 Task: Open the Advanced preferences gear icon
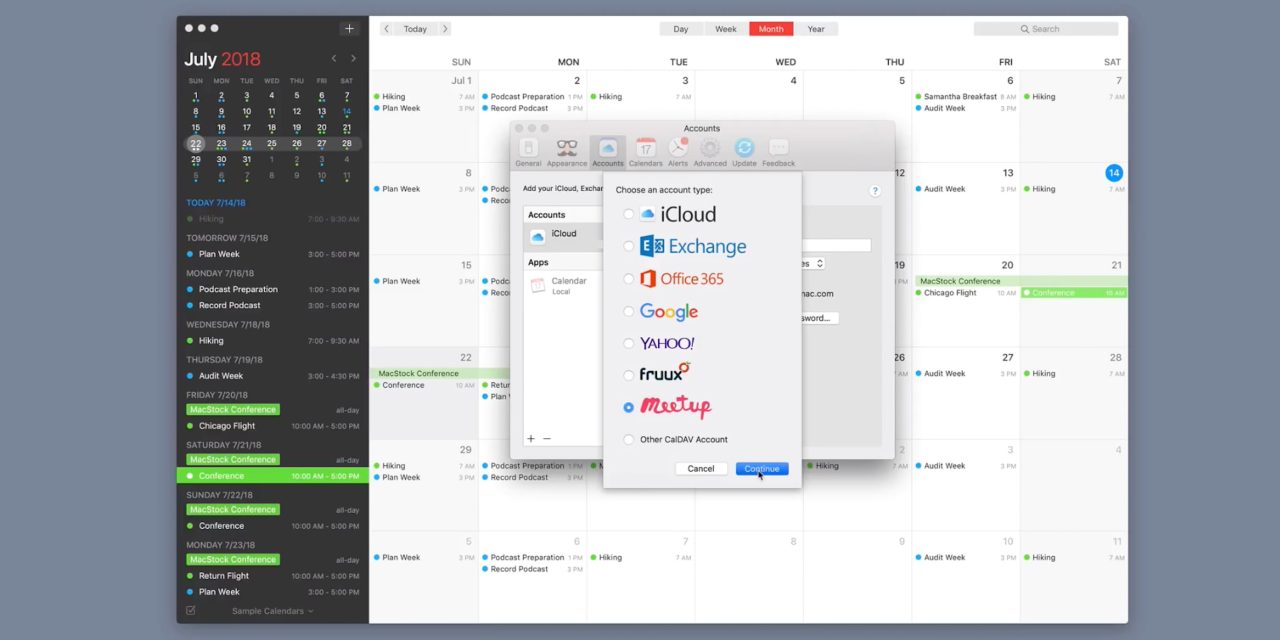(x=710, y=151)
